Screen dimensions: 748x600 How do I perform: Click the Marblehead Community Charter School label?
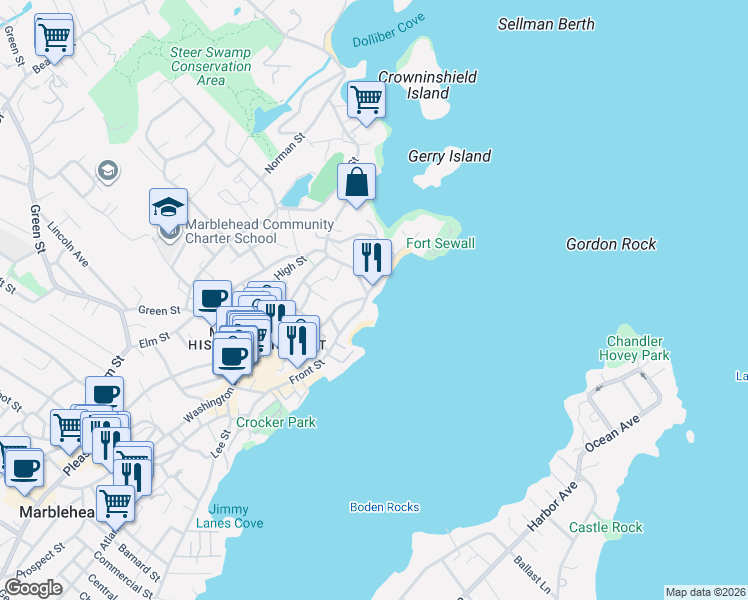pyautogui.click(x=260, y=231)
